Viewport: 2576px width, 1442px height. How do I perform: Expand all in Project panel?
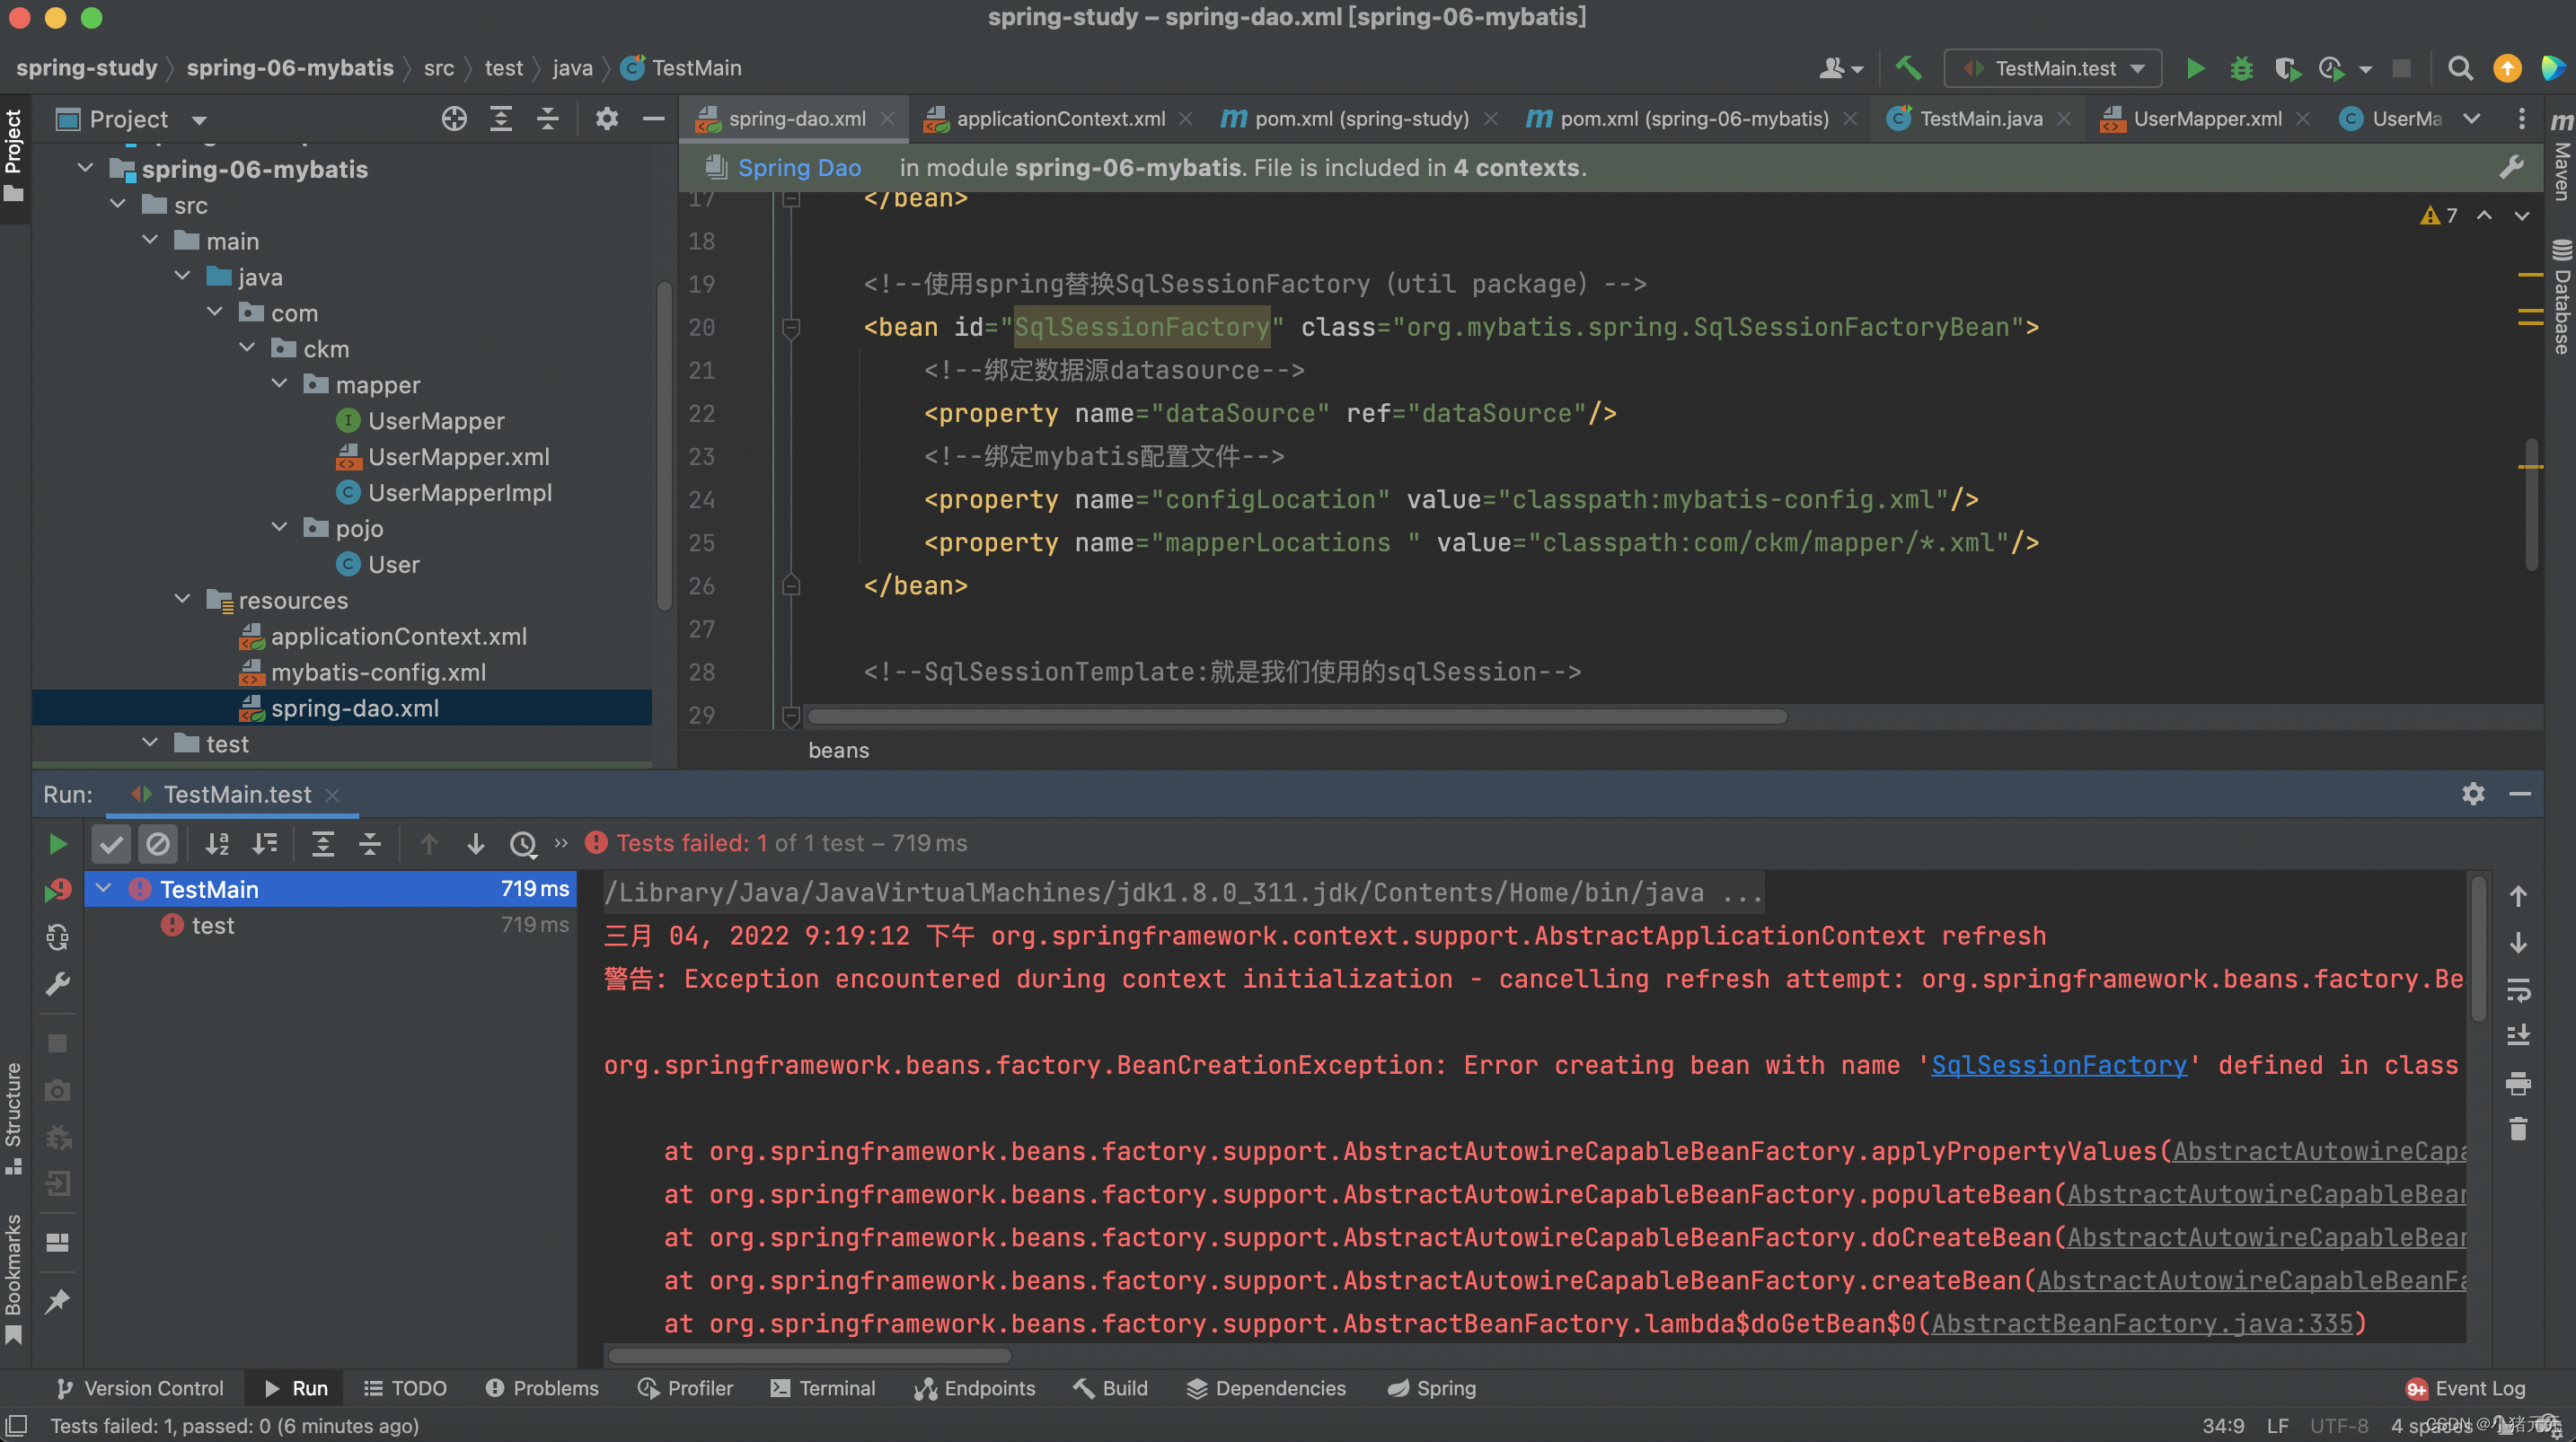click(x=500, y=119)
